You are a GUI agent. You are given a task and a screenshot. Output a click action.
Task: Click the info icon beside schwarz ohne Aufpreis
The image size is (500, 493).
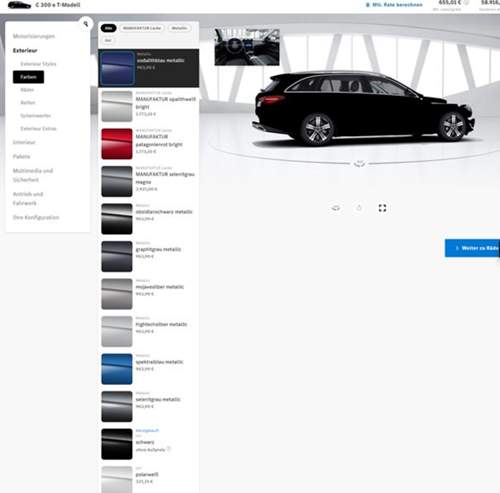[x=169, y=449]
